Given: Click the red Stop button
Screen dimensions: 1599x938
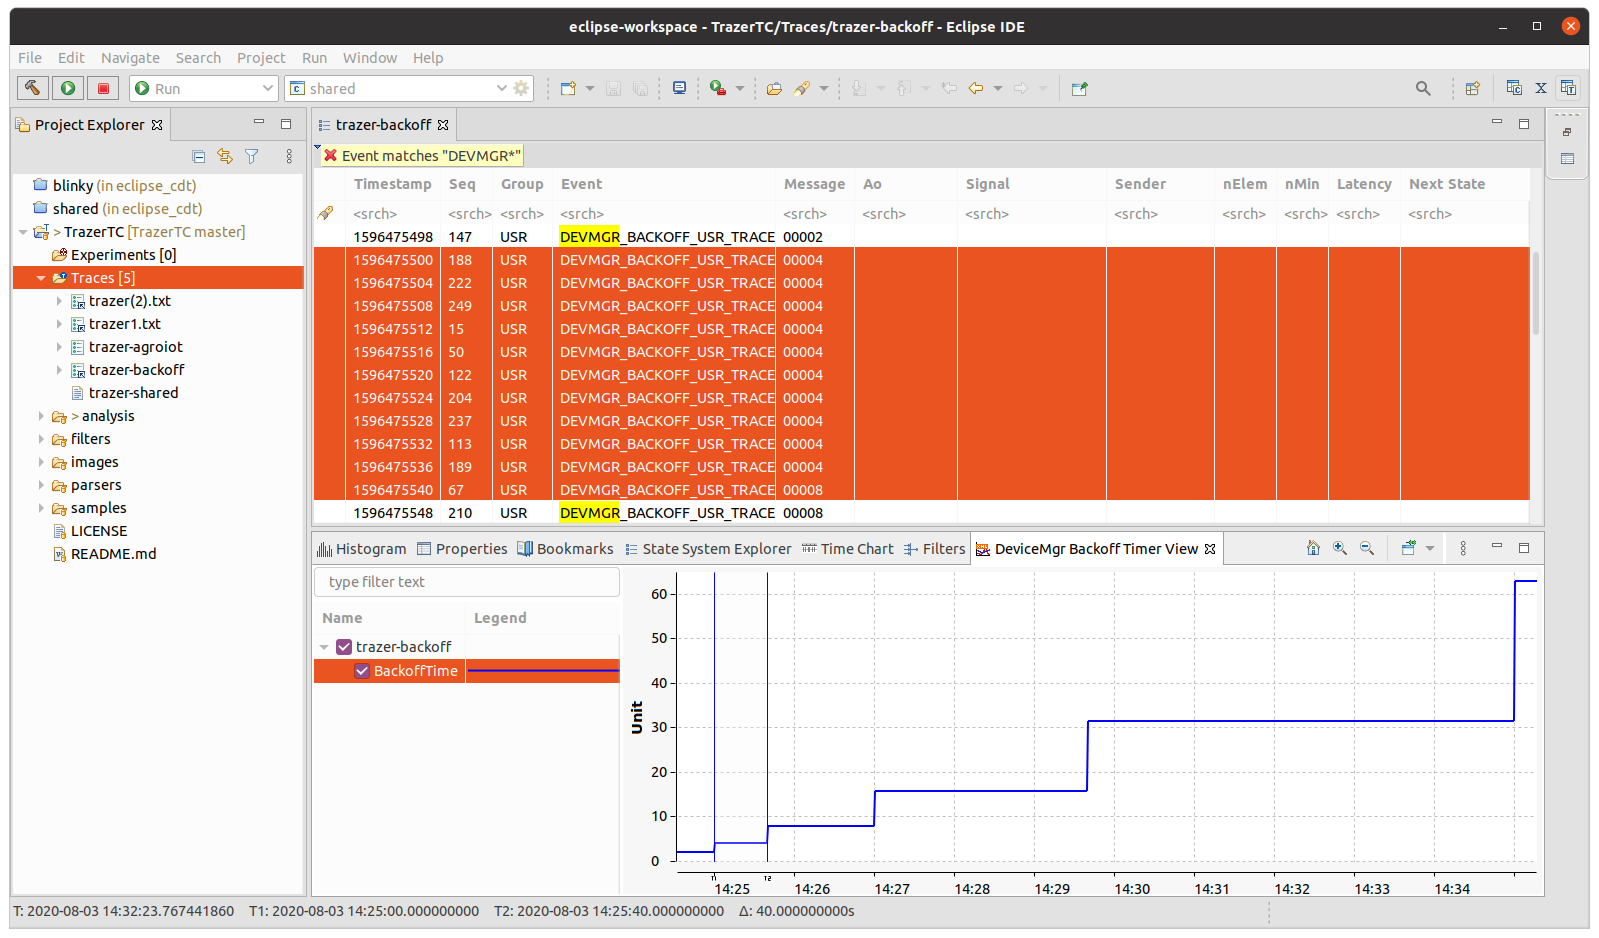Looking at the screenshot, I should (x=103, y=88).
